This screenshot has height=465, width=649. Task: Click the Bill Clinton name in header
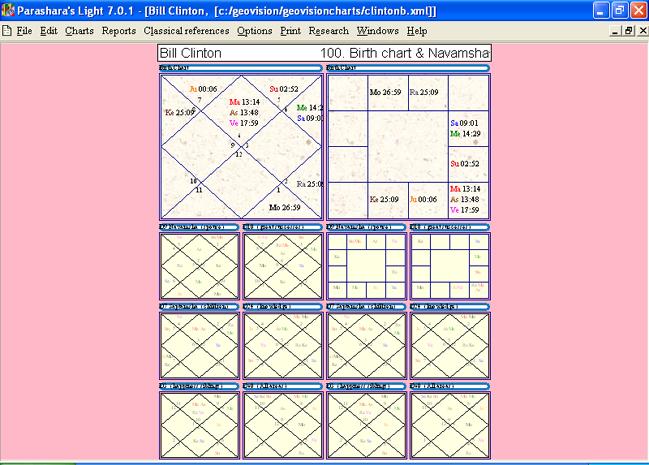(190, 53)
